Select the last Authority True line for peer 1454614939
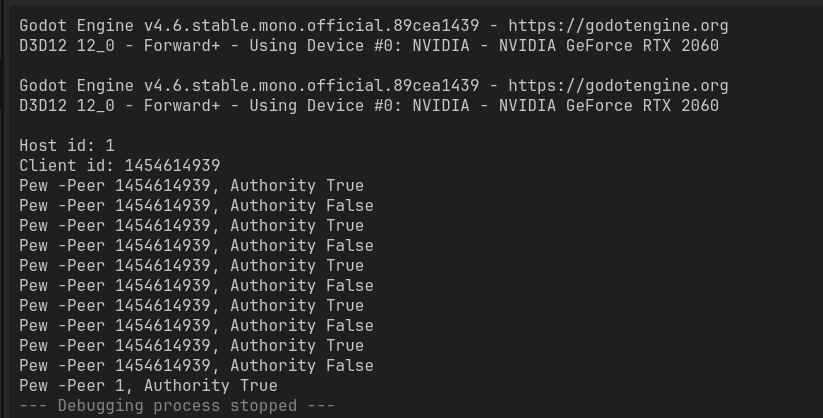The width and height of the screenshot is (823, 418). tap(191, 346)
